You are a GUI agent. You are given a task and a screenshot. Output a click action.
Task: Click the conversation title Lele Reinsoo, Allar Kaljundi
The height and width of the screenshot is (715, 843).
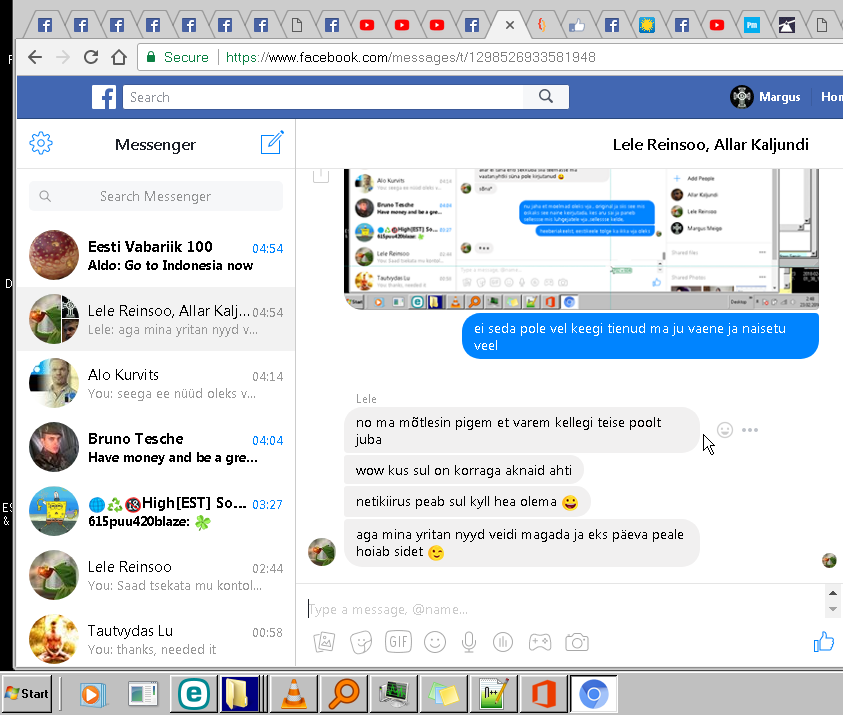(710, 145)
